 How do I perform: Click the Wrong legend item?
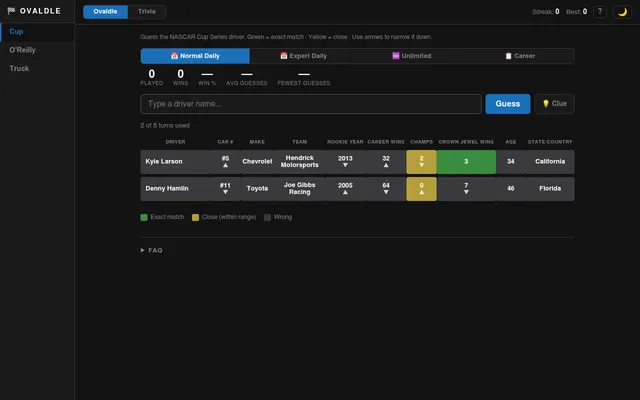click(278, 217)
